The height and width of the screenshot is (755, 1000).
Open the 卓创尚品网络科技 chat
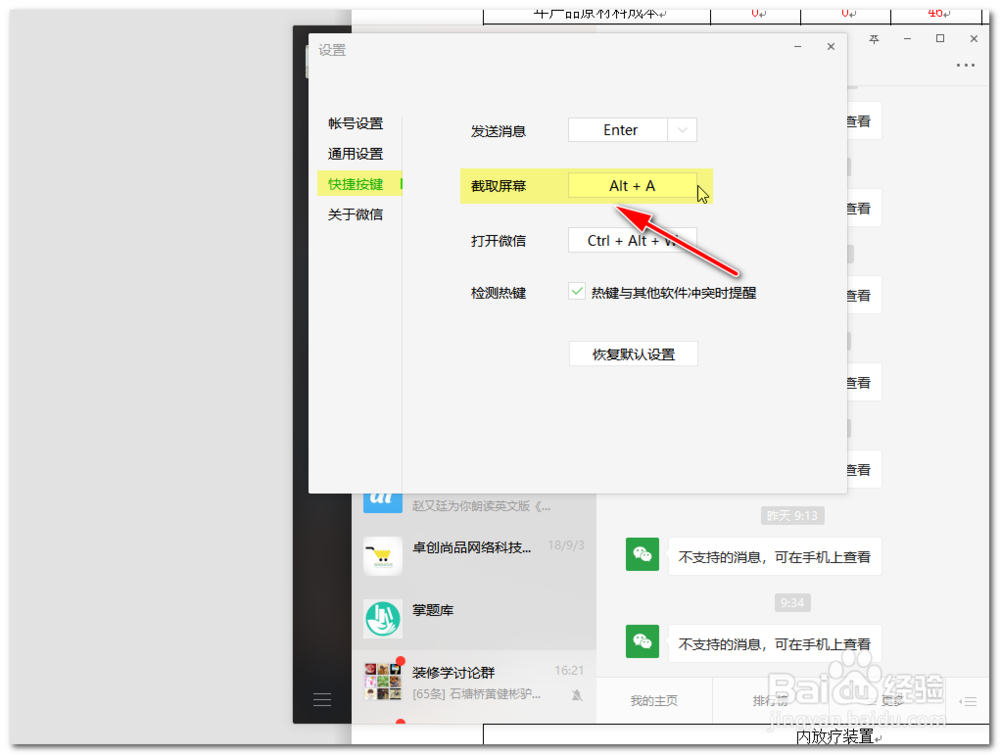pyautogui.click(x=474, y=556)
